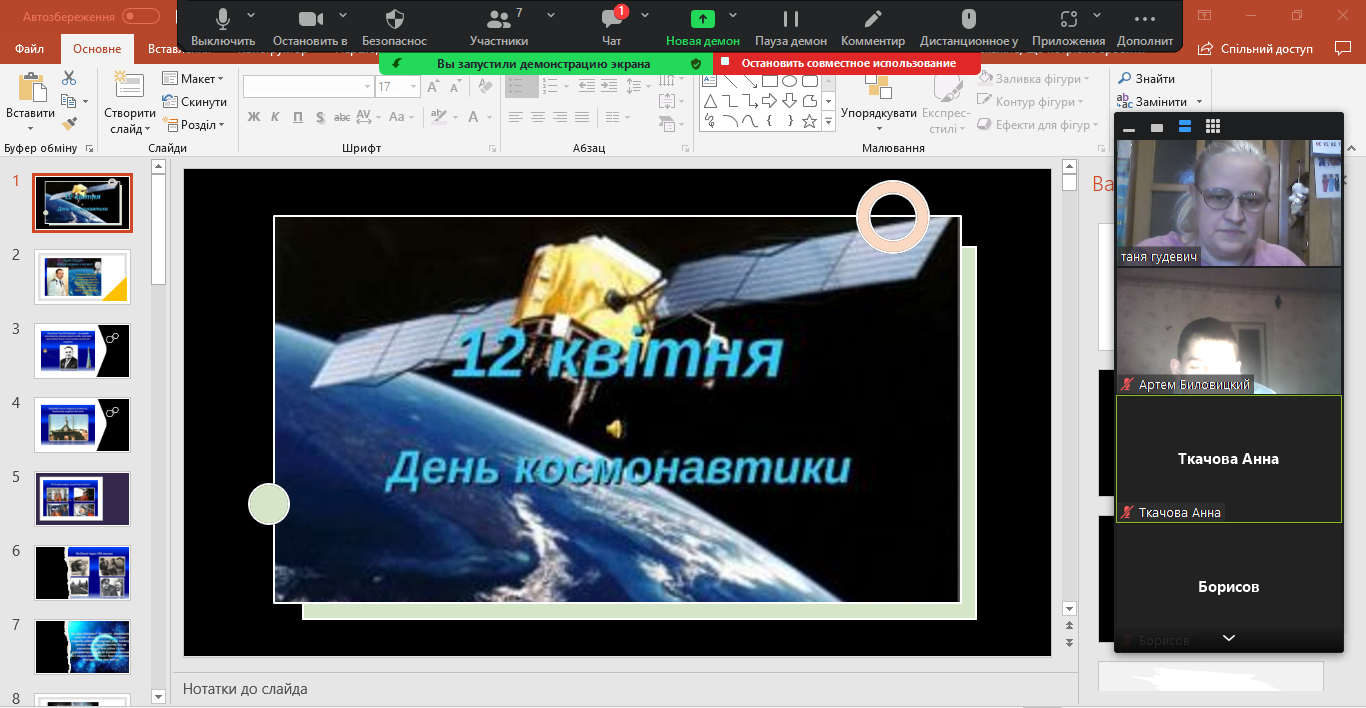Viewport: 1366px width, 708px height.
Task: Expand video options arrow in Zoom
Action: [x=343, y=16]
